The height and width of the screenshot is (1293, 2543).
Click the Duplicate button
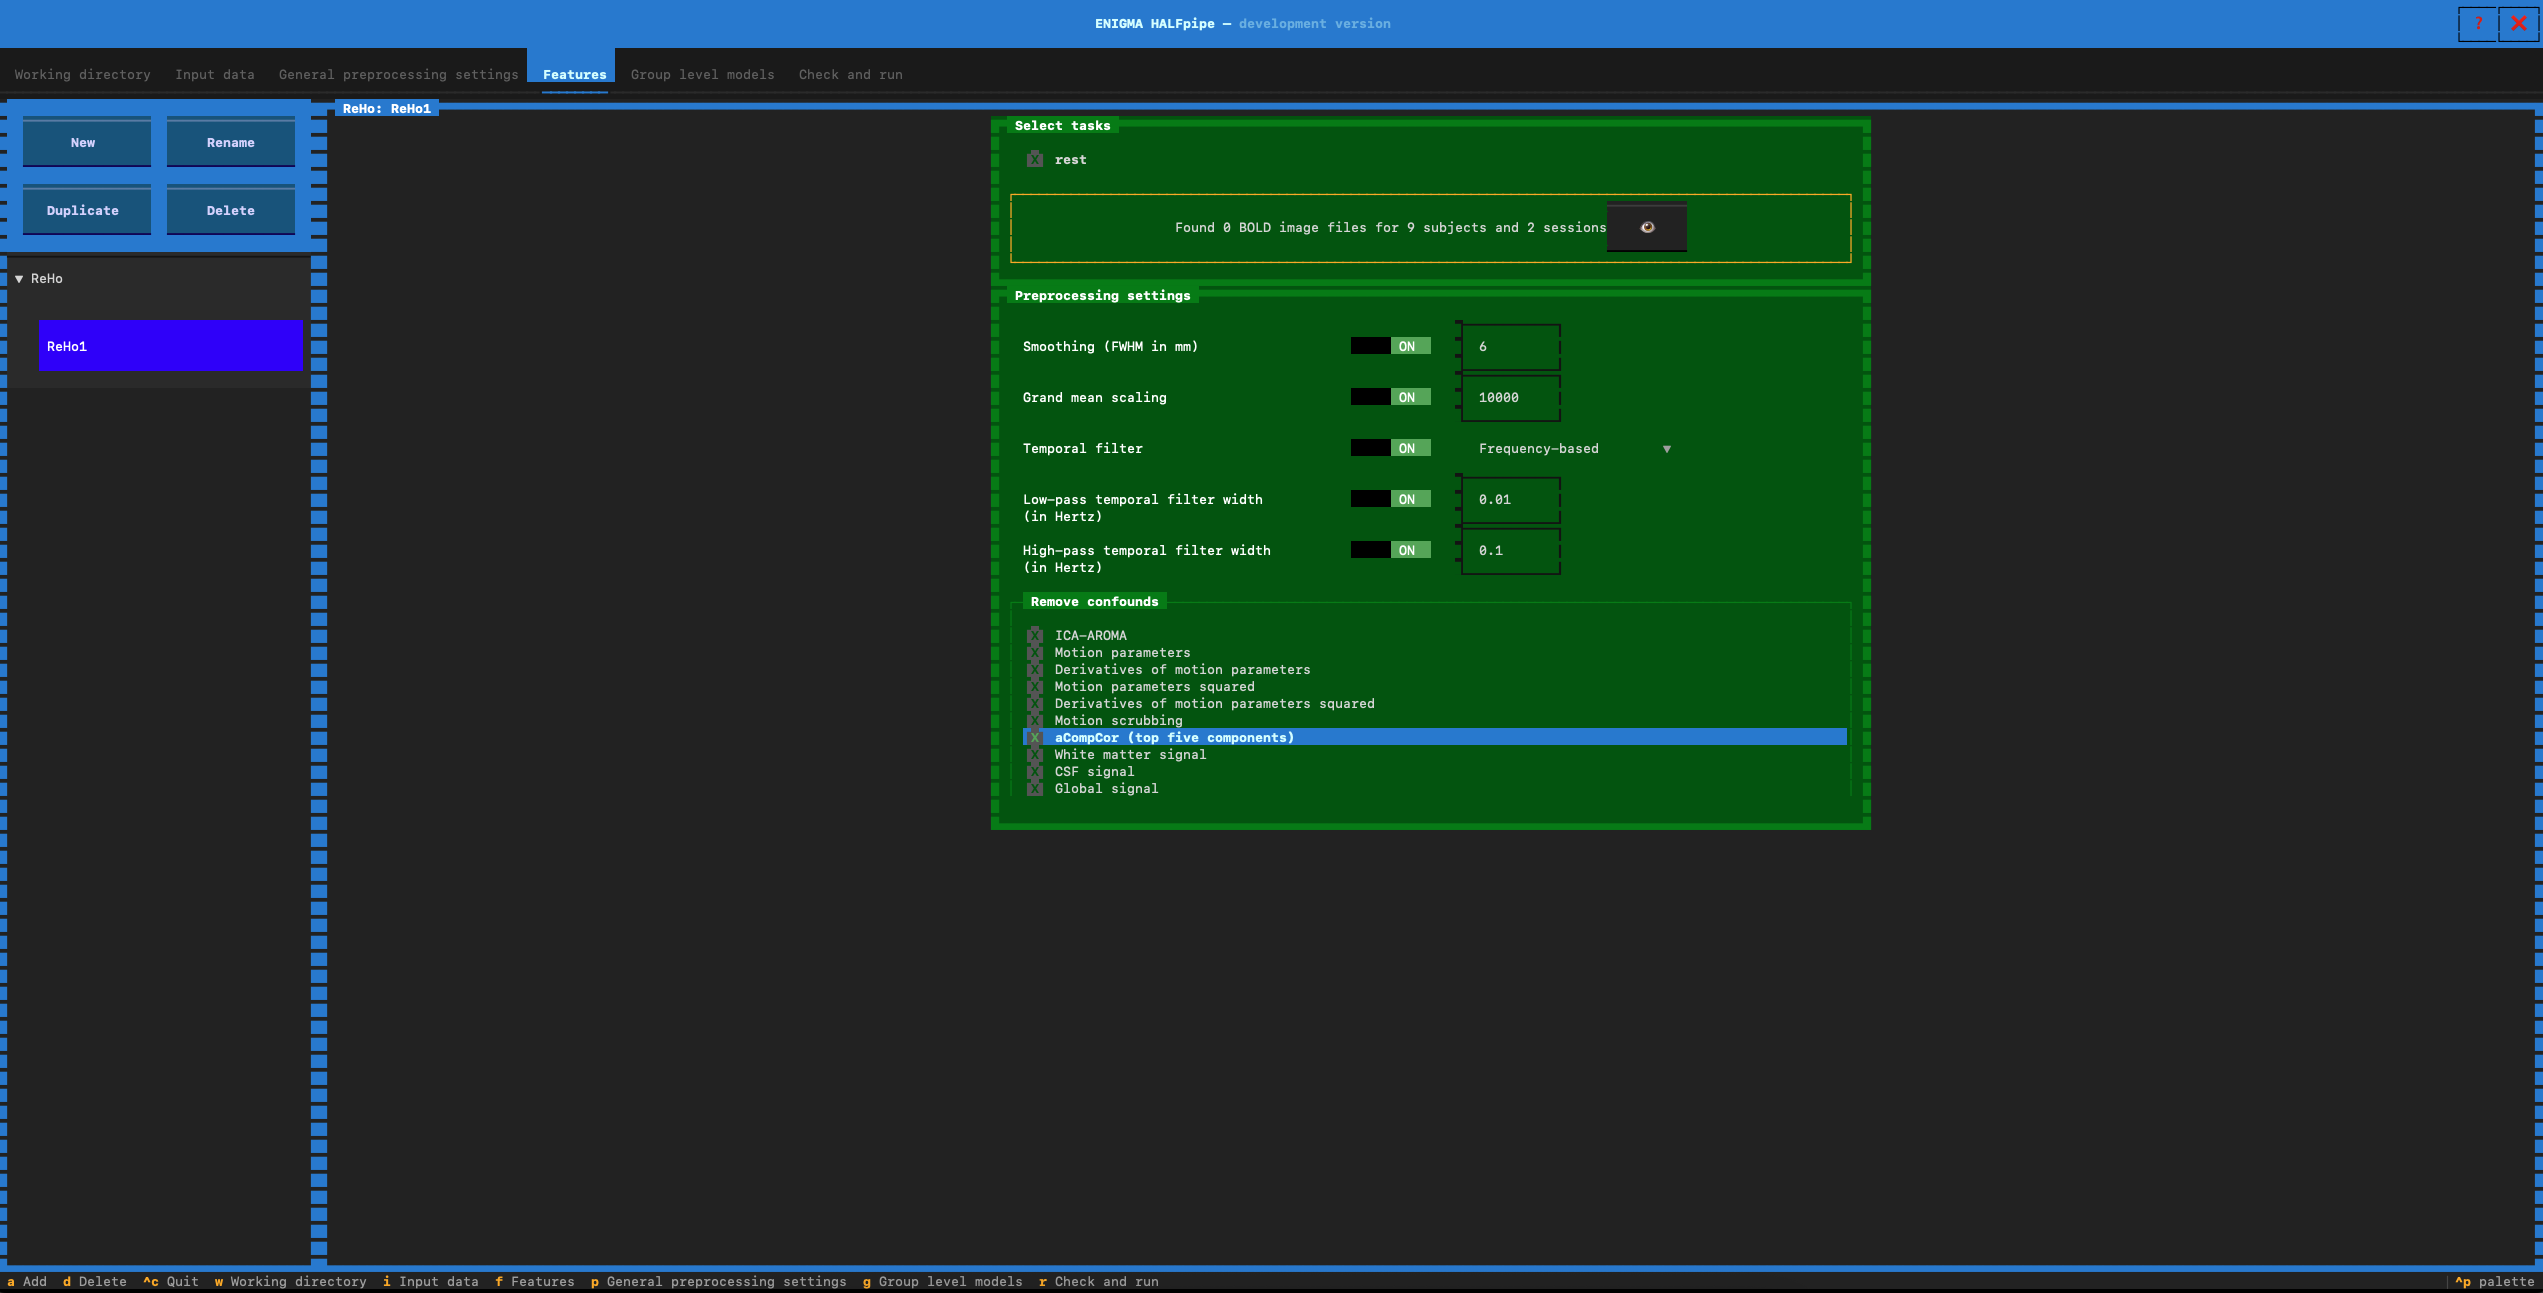(x=87, y=210)
